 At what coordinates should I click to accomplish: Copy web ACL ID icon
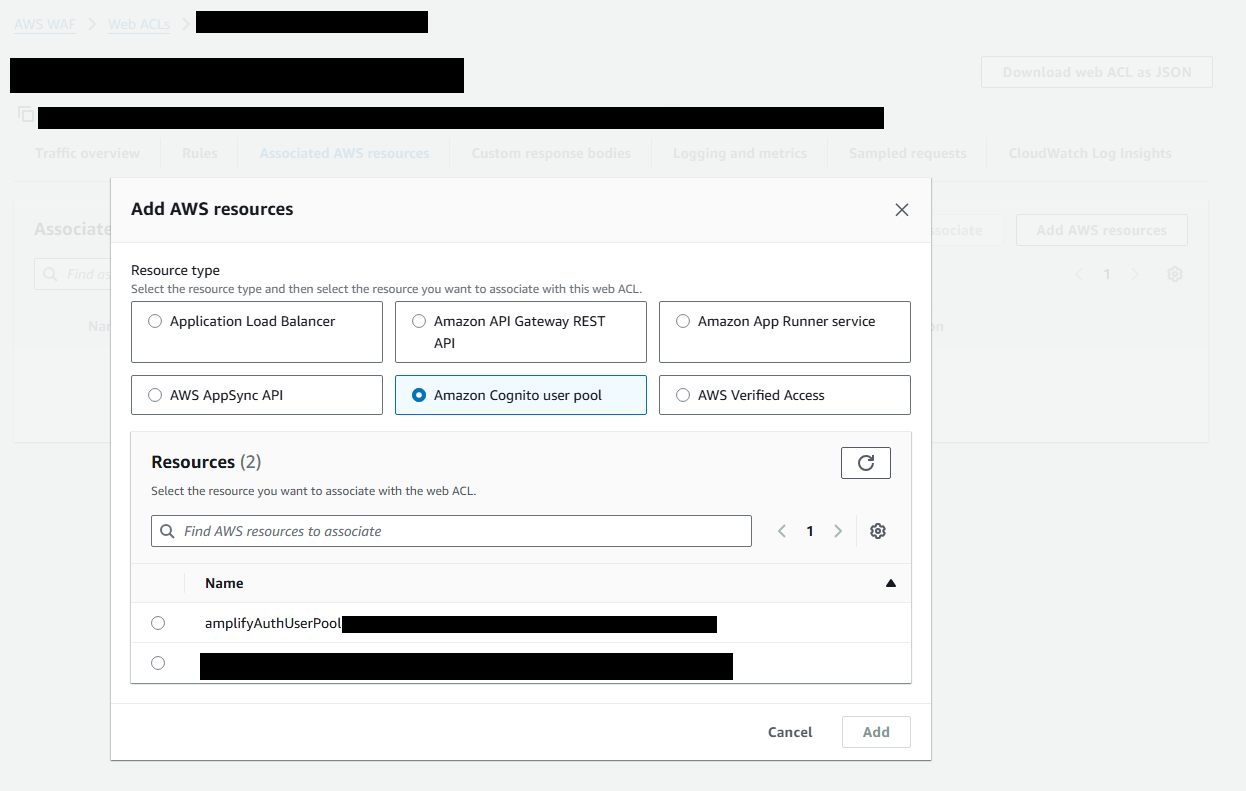(26, 115)
